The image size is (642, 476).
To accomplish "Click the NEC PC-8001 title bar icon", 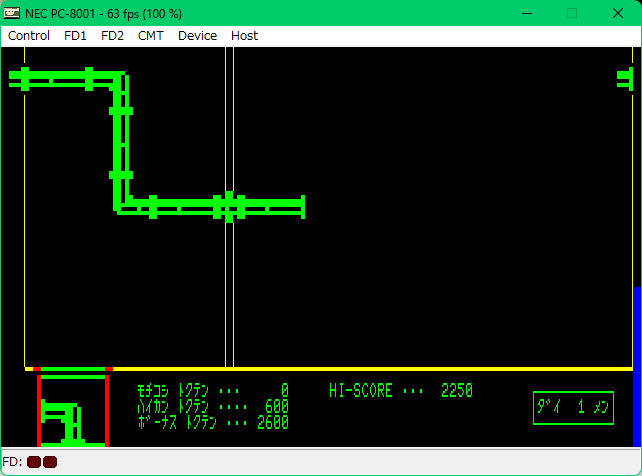I will click(11, 13).
